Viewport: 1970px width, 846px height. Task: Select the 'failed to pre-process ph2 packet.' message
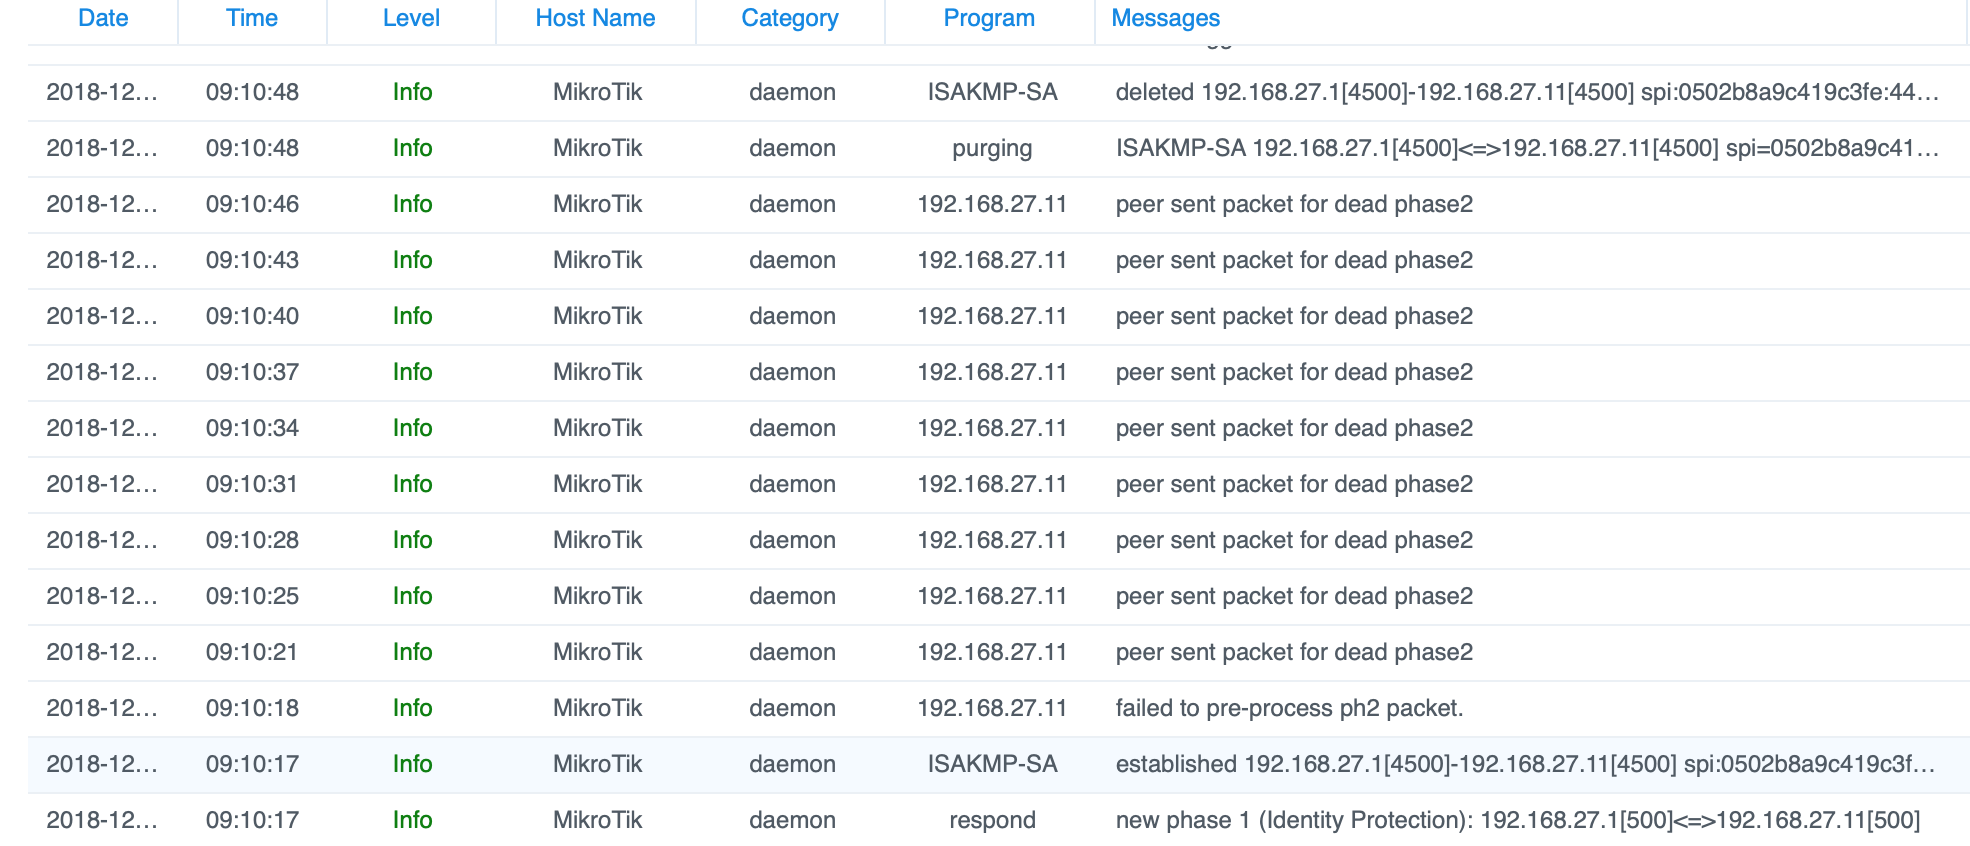tap(1289, 708)
